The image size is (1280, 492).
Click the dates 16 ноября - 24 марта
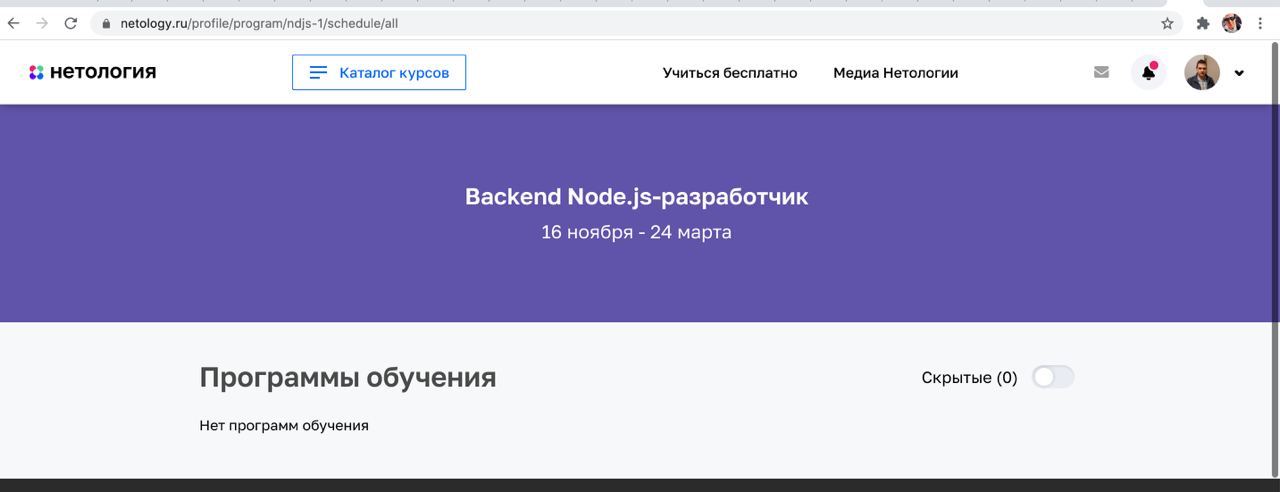click(x=636, y=232)
